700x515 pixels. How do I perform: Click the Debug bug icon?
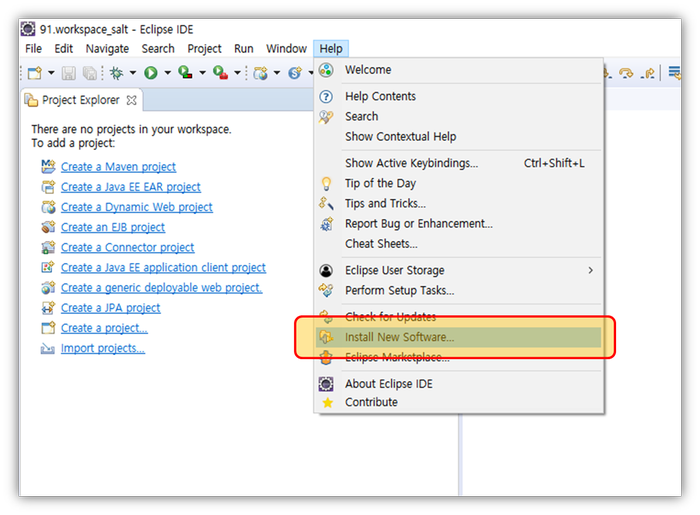click(x=117, y=73)
